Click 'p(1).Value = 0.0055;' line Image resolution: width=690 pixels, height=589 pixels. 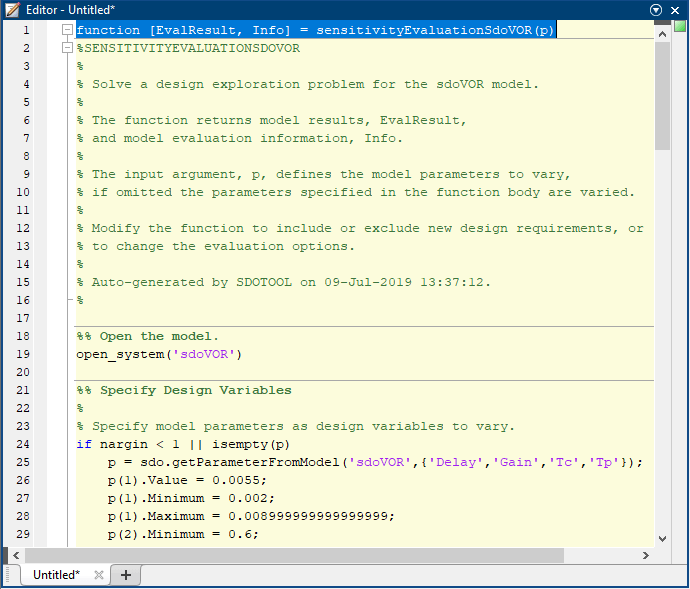(187, 480)
